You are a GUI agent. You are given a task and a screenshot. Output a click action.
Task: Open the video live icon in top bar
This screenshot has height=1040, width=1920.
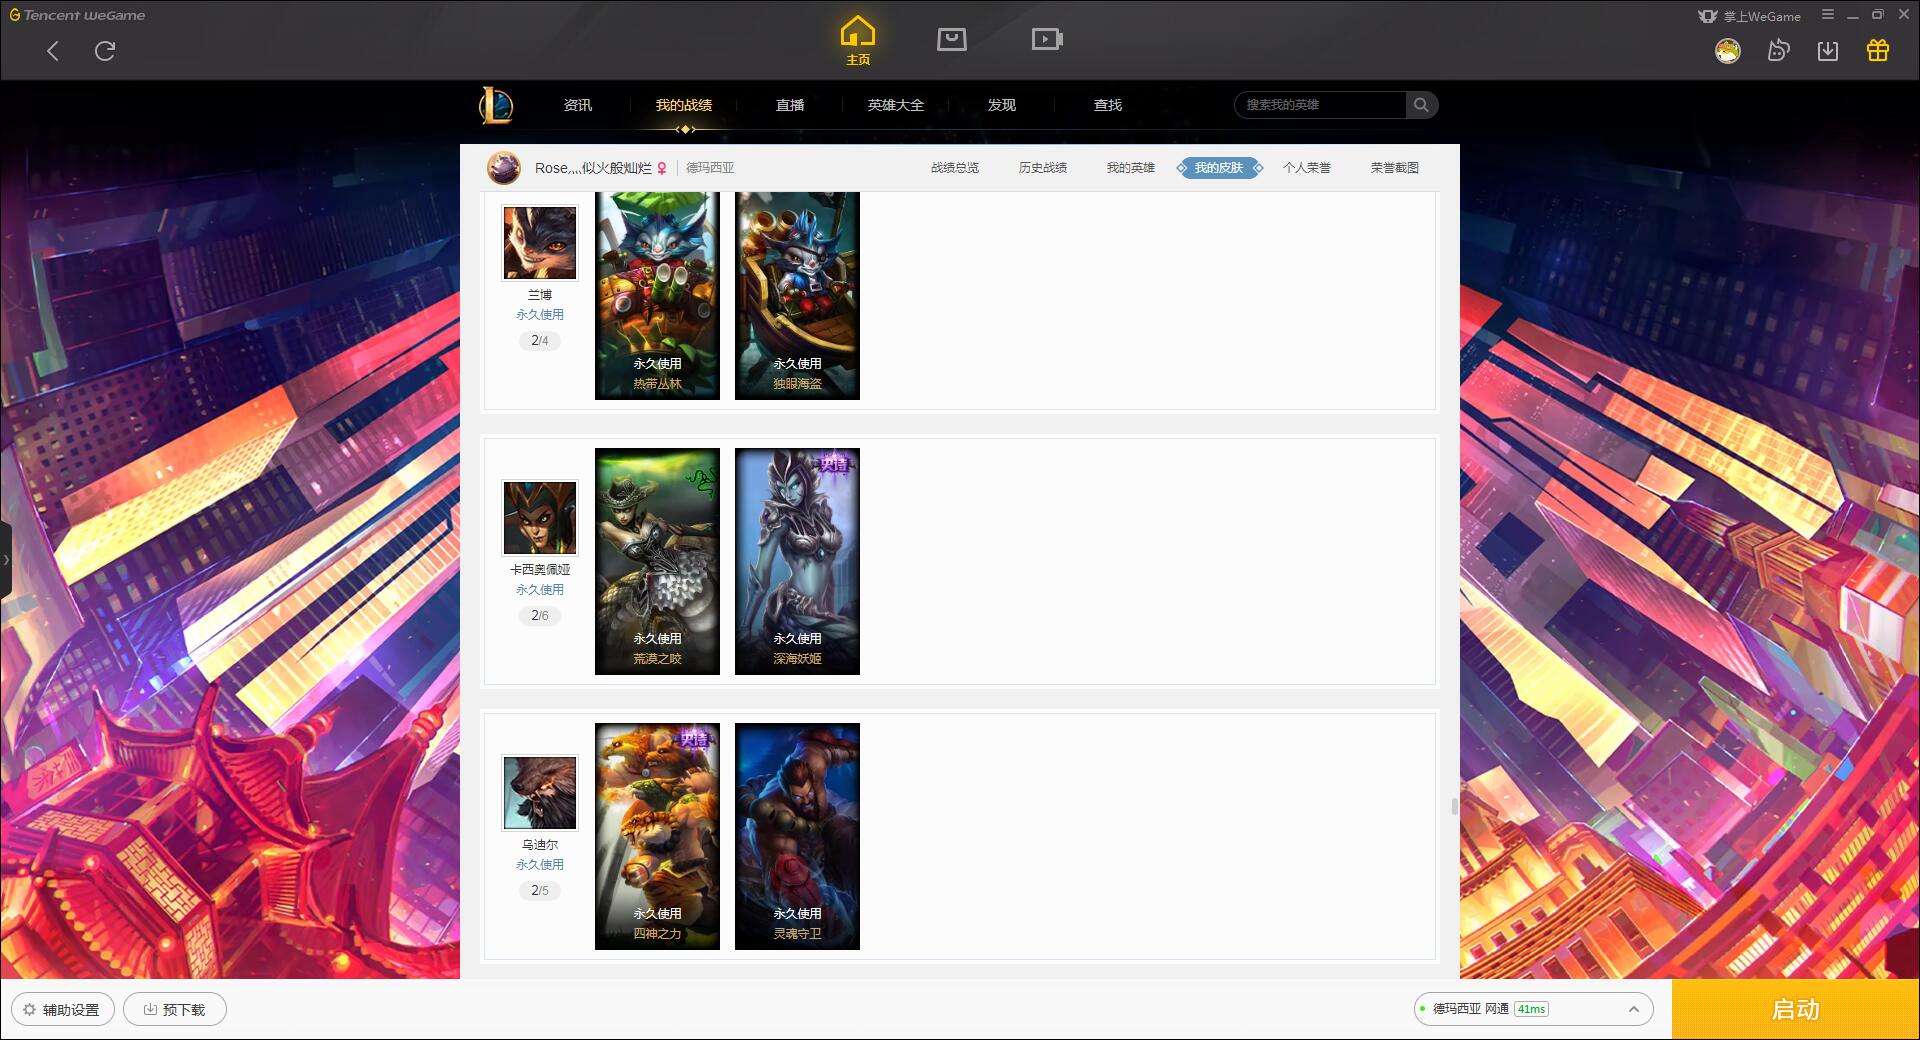[x=1047, y=39]
